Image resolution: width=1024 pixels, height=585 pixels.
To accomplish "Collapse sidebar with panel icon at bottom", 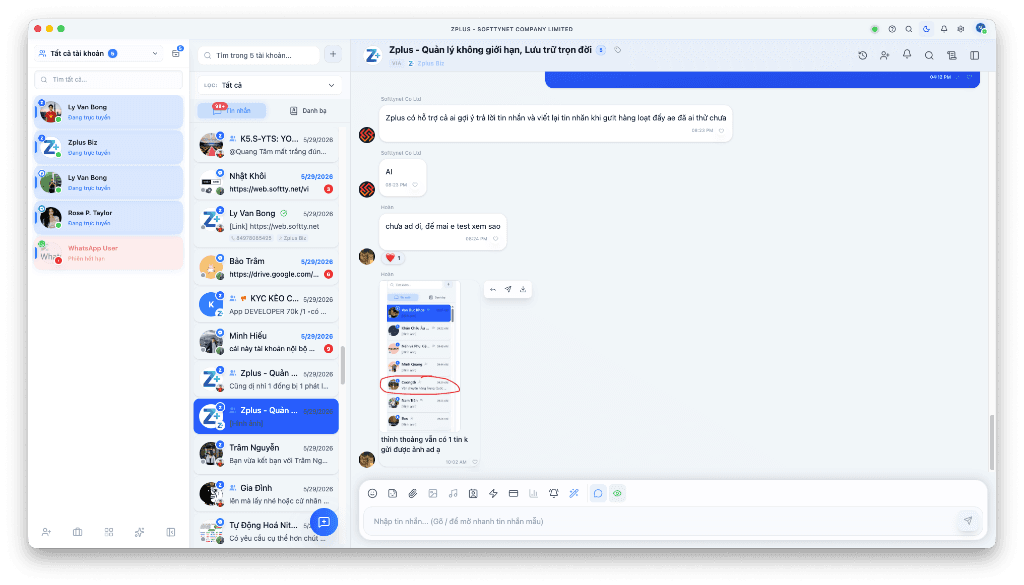I will tap(171, 532).
